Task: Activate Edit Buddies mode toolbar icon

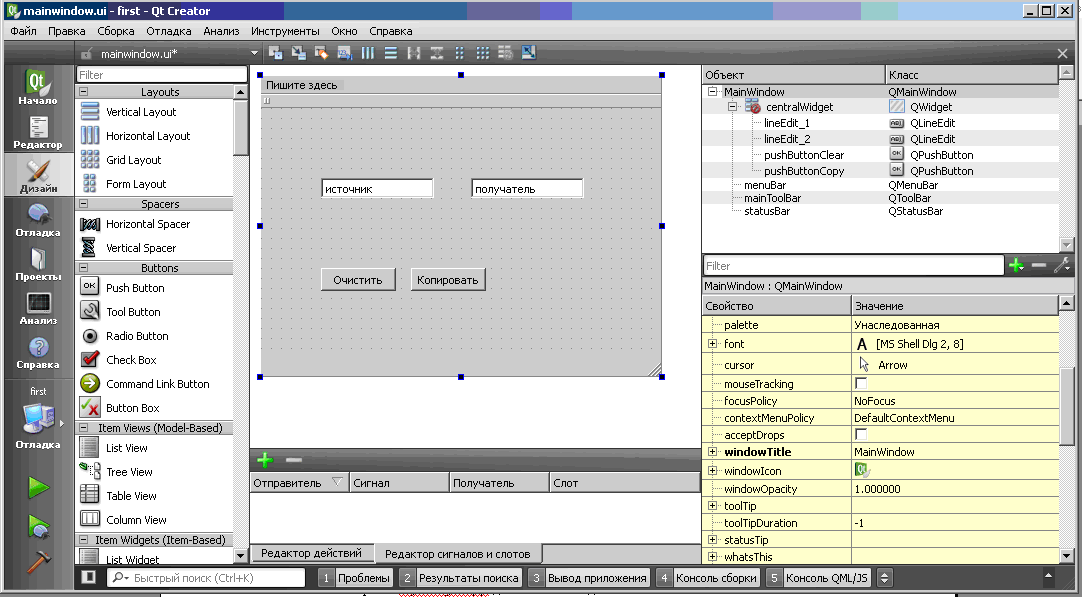Action: [322, 53]
